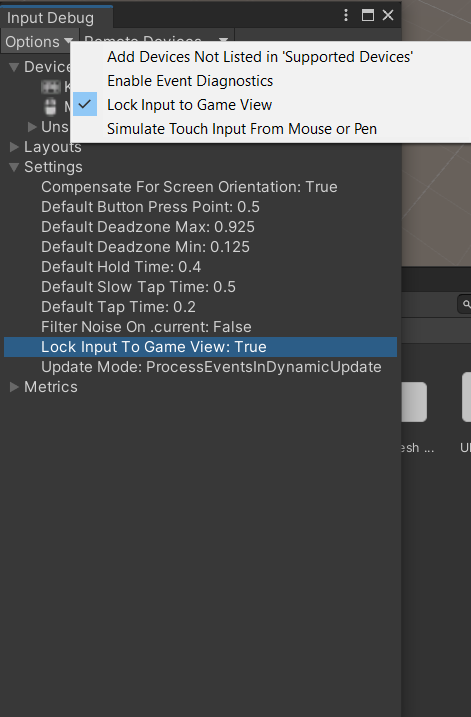
Task: Select Enable Event Diagnostics menu entry
Action: tap(190, 81)
